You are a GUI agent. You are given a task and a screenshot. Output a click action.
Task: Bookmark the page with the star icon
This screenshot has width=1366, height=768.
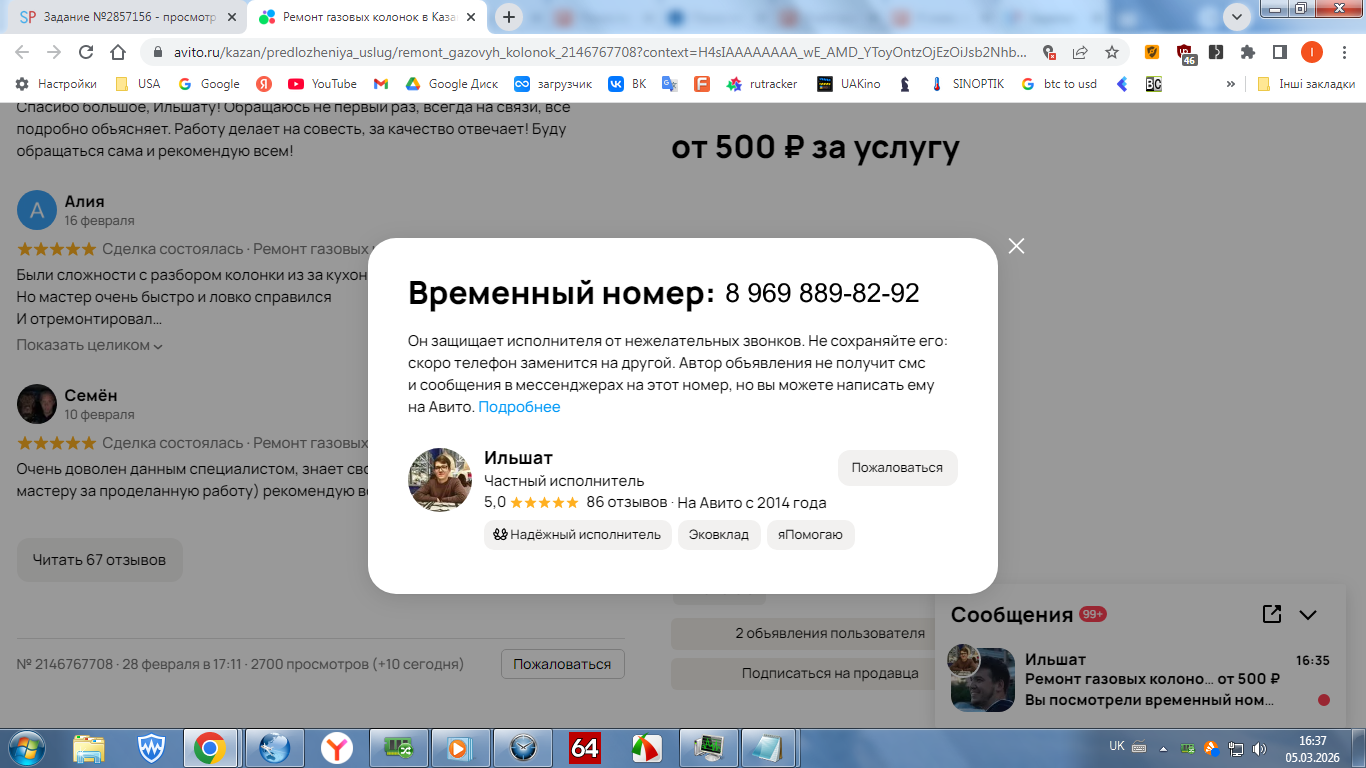[x=1112, y=52]
